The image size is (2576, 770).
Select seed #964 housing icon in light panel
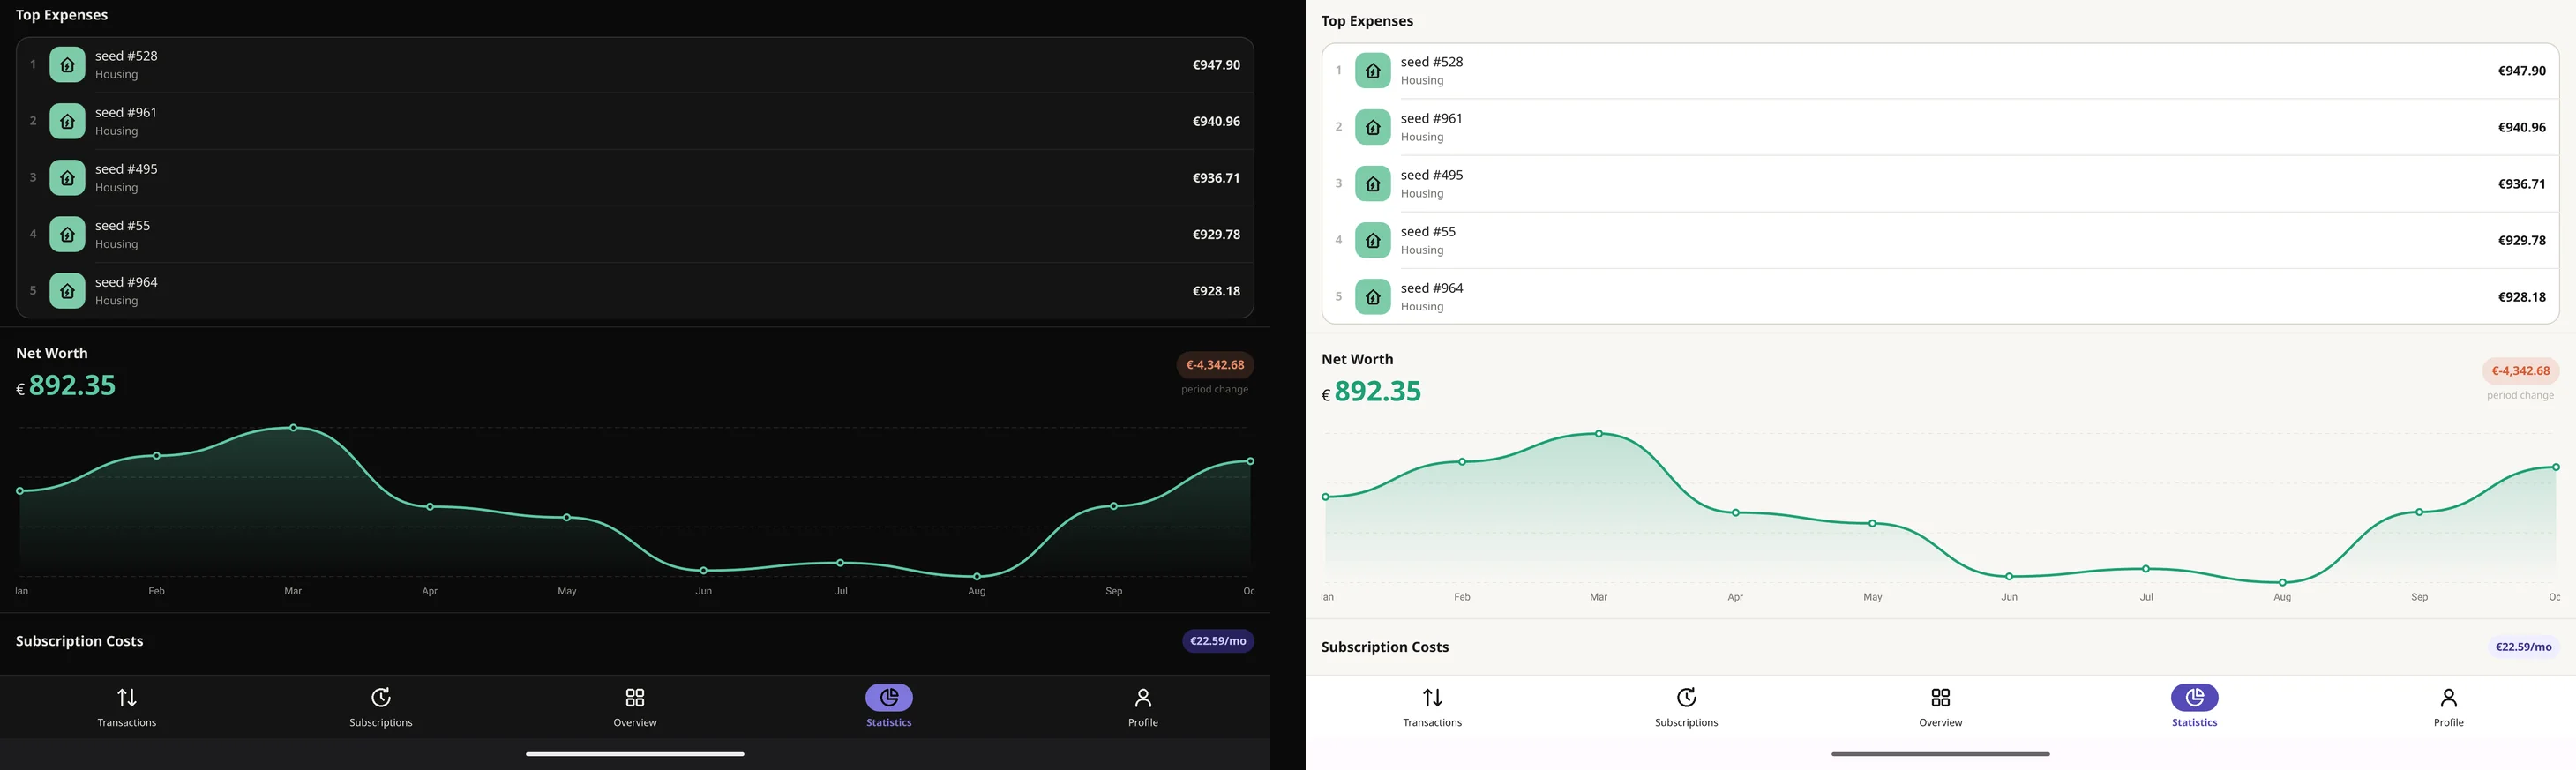[1373, 297]
